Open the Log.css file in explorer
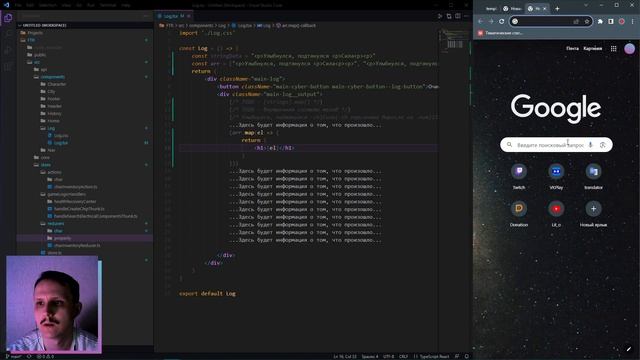The image size is (640, 360). click(x=61, y=136)
